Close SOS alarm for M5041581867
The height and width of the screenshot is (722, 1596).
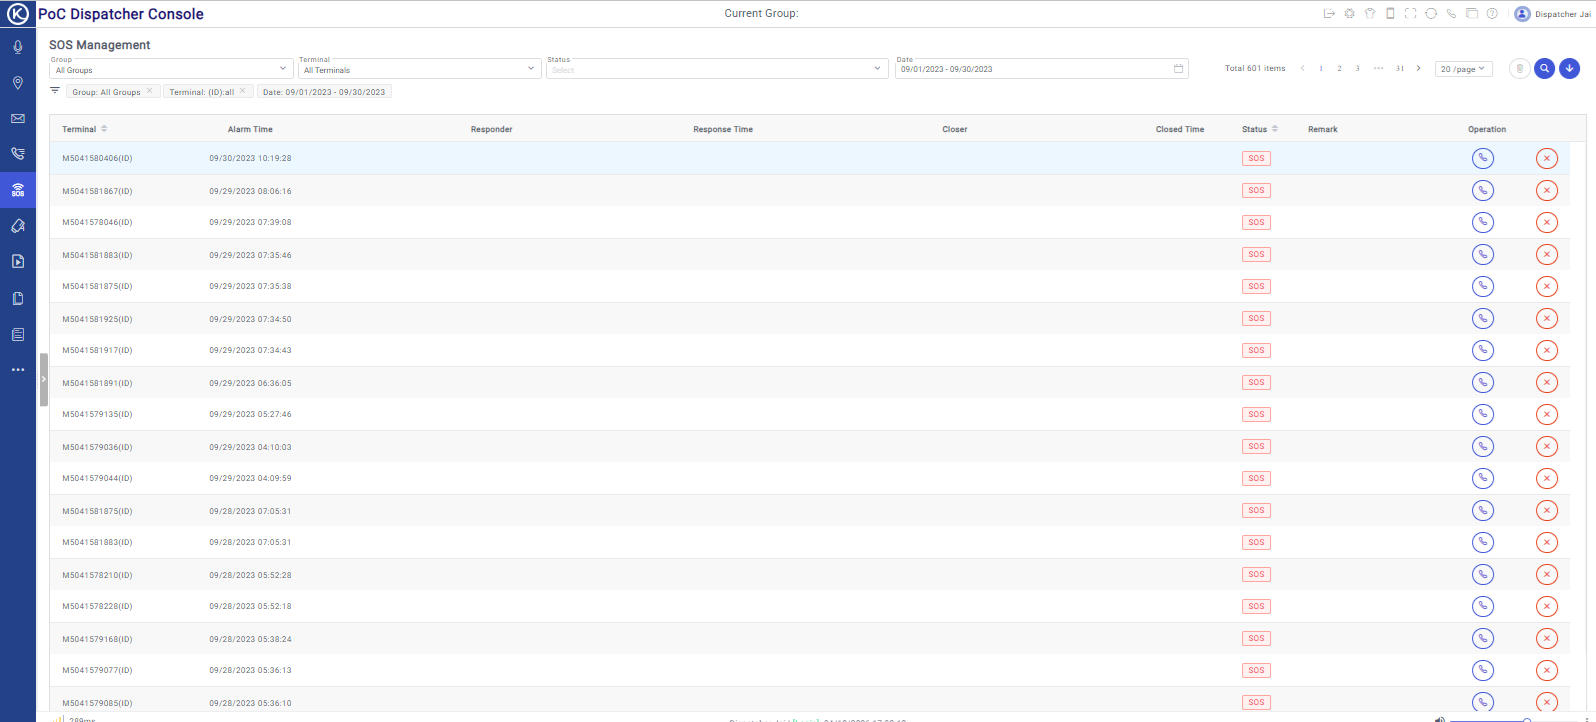pyautogui.click(x=1547, y=190)
